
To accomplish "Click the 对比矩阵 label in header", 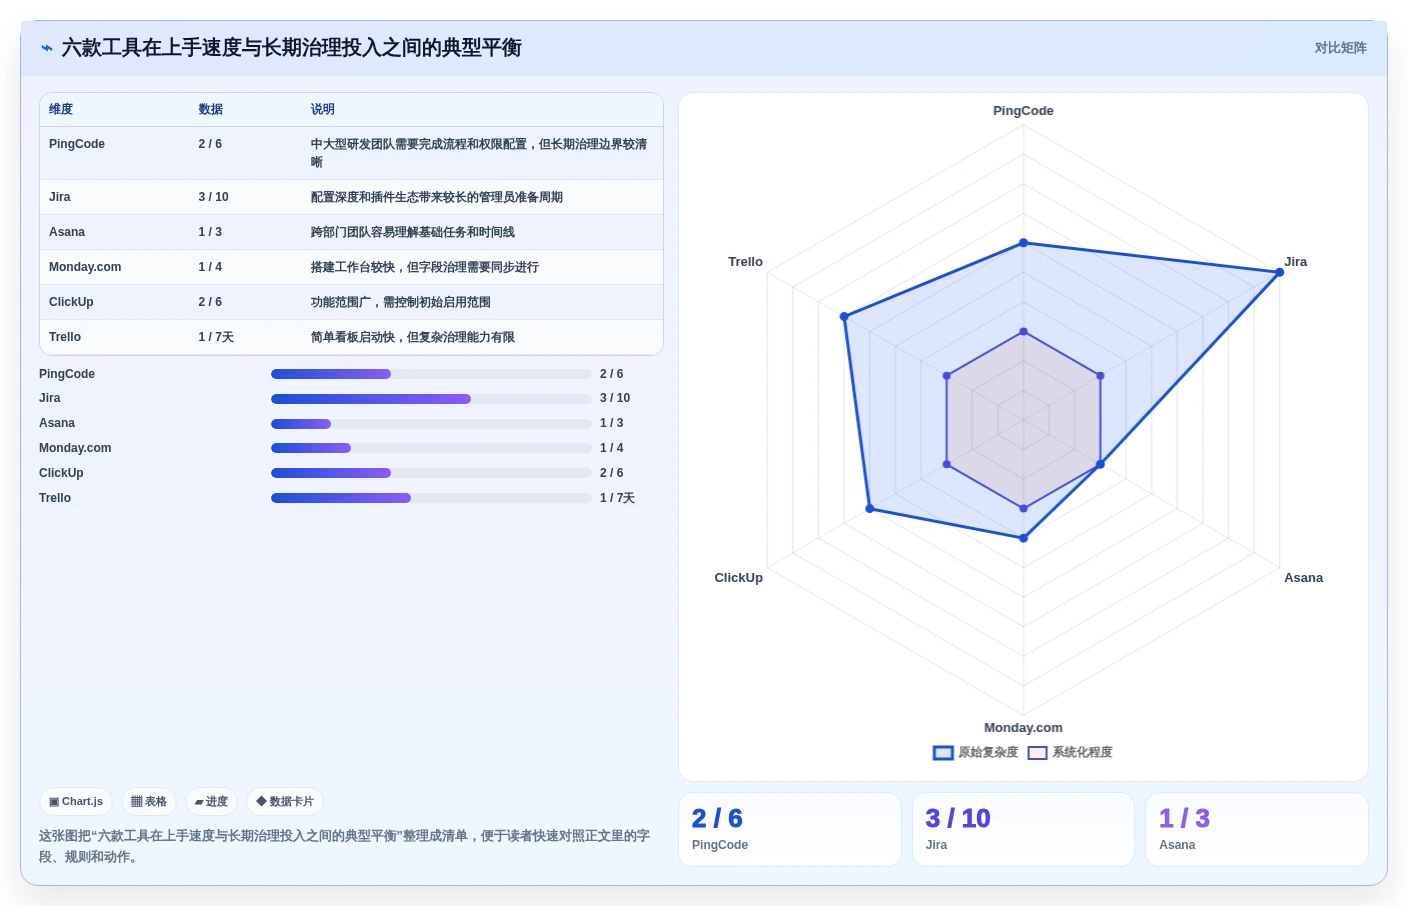I will (x=1340, y=48).
